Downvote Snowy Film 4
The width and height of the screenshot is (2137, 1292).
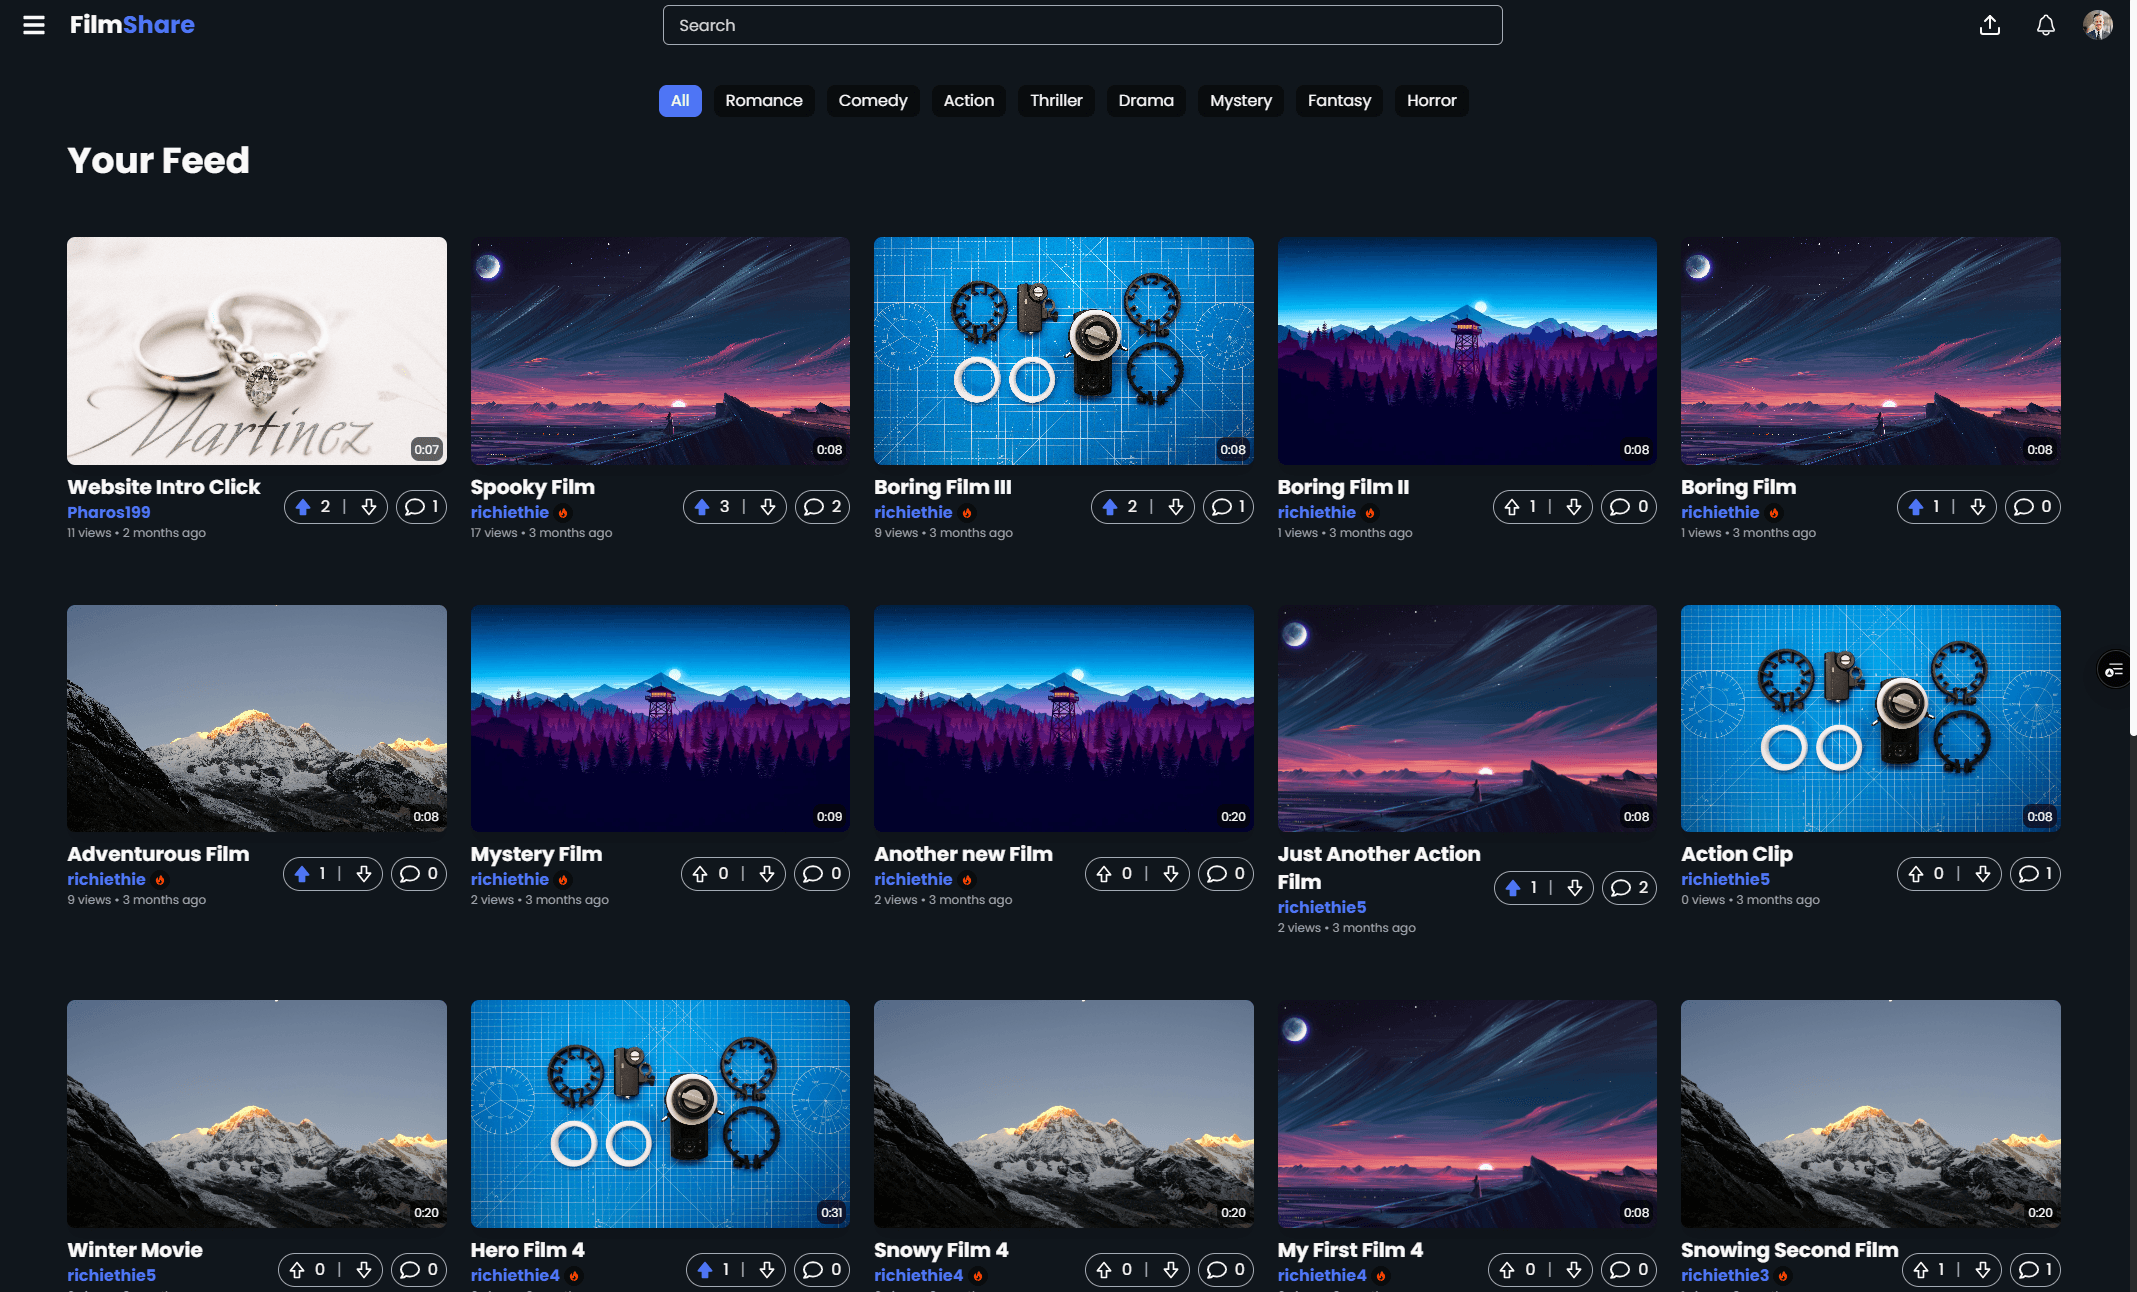1171,1270
